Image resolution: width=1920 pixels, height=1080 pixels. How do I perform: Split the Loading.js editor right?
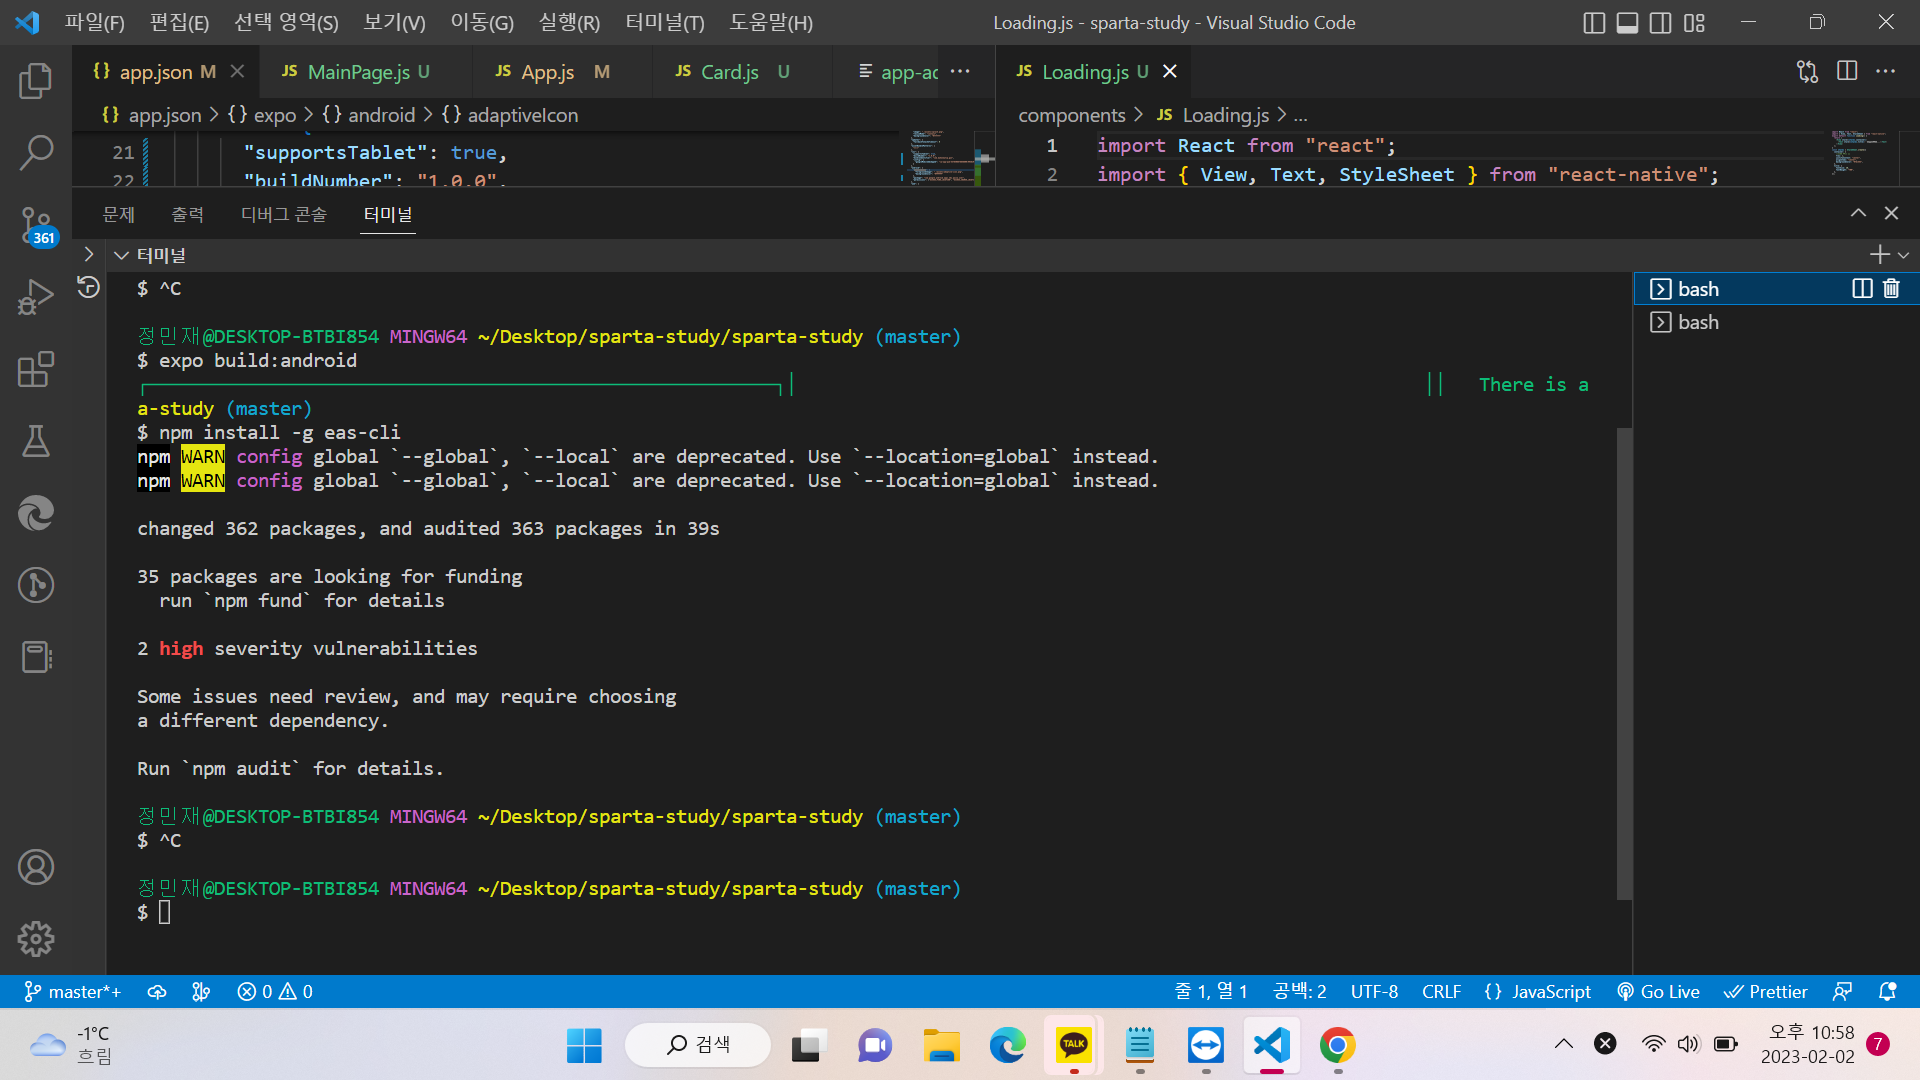(1847, 71)
